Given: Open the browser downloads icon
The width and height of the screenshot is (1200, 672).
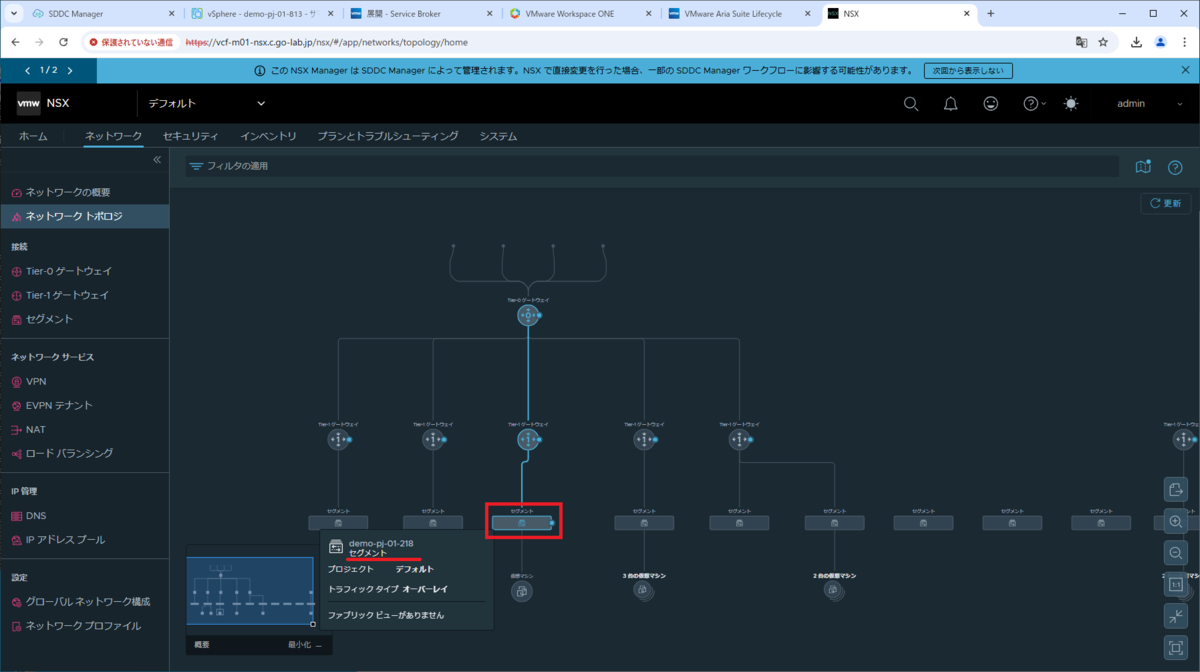Looking at the screenshot, I should coord(1137,43).
